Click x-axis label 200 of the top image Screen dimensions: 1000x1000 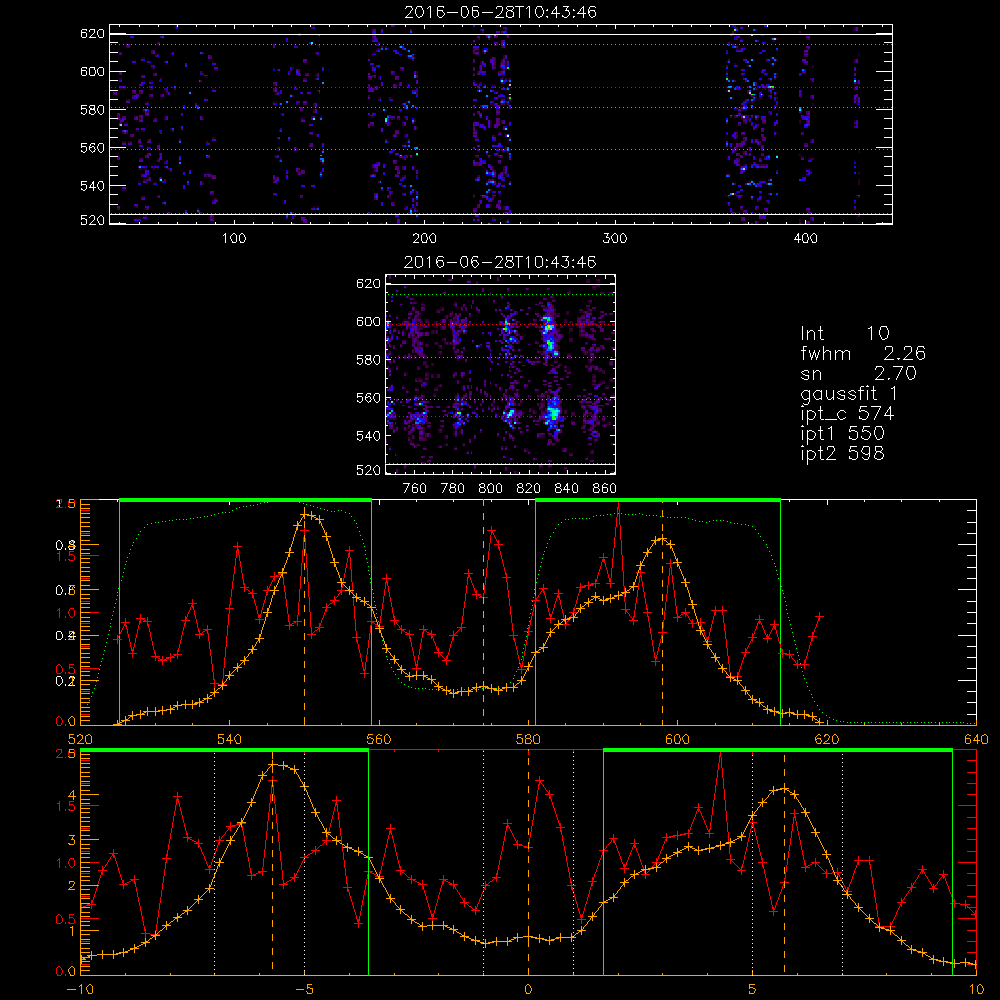424,239
